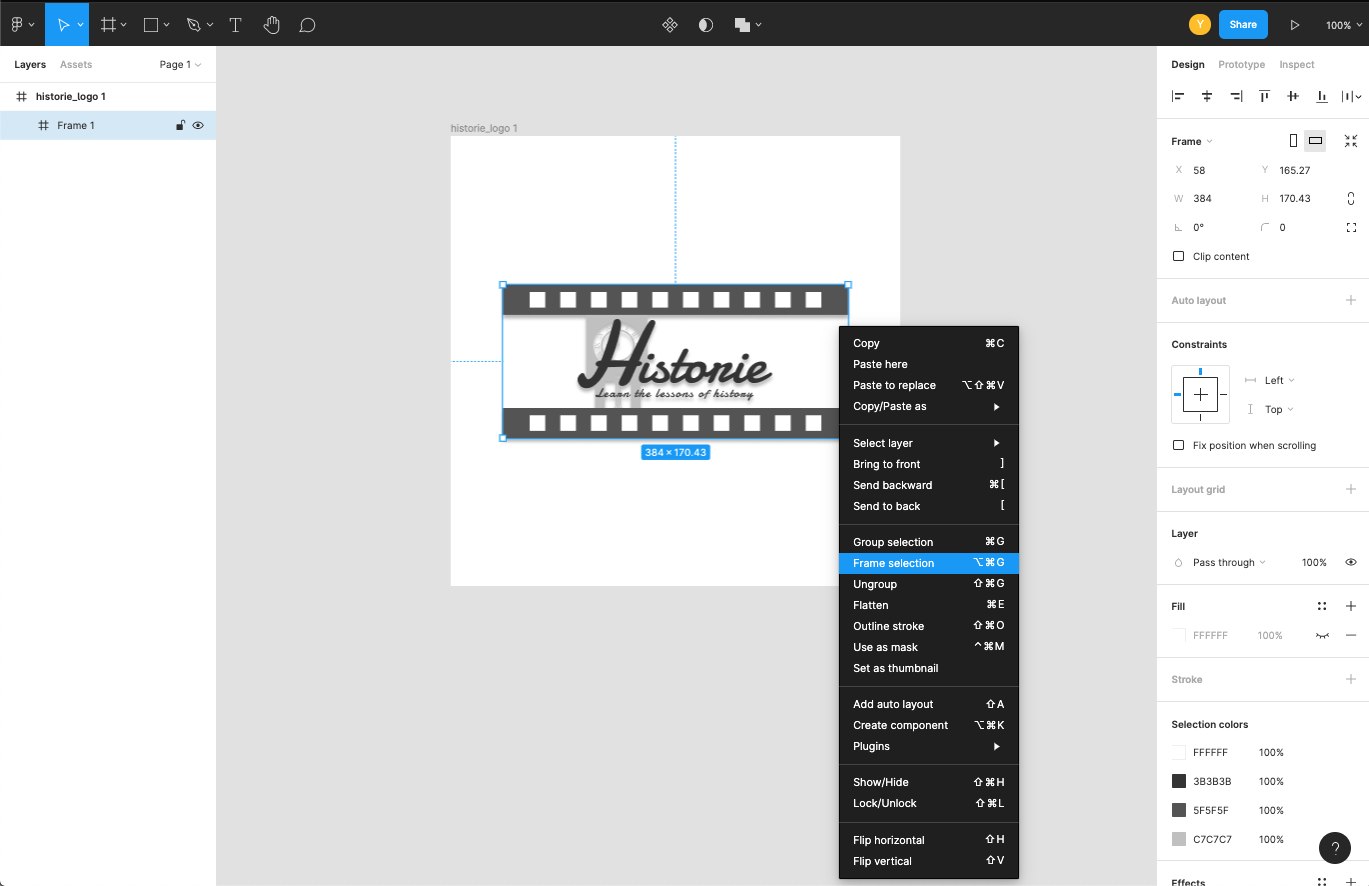Align selection left
Screen dimensions: 1369x886
(1178, 96)
